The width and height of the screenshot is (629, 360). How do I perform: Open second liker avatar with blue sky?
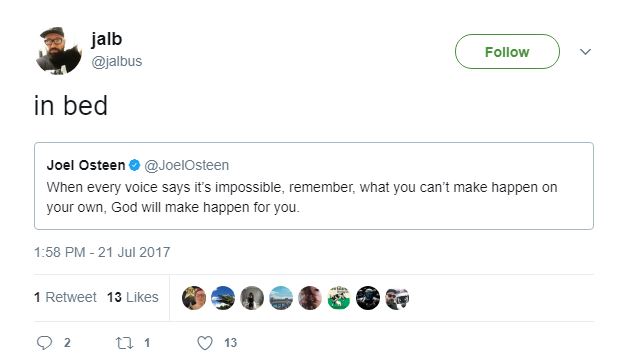pos(223,298)
